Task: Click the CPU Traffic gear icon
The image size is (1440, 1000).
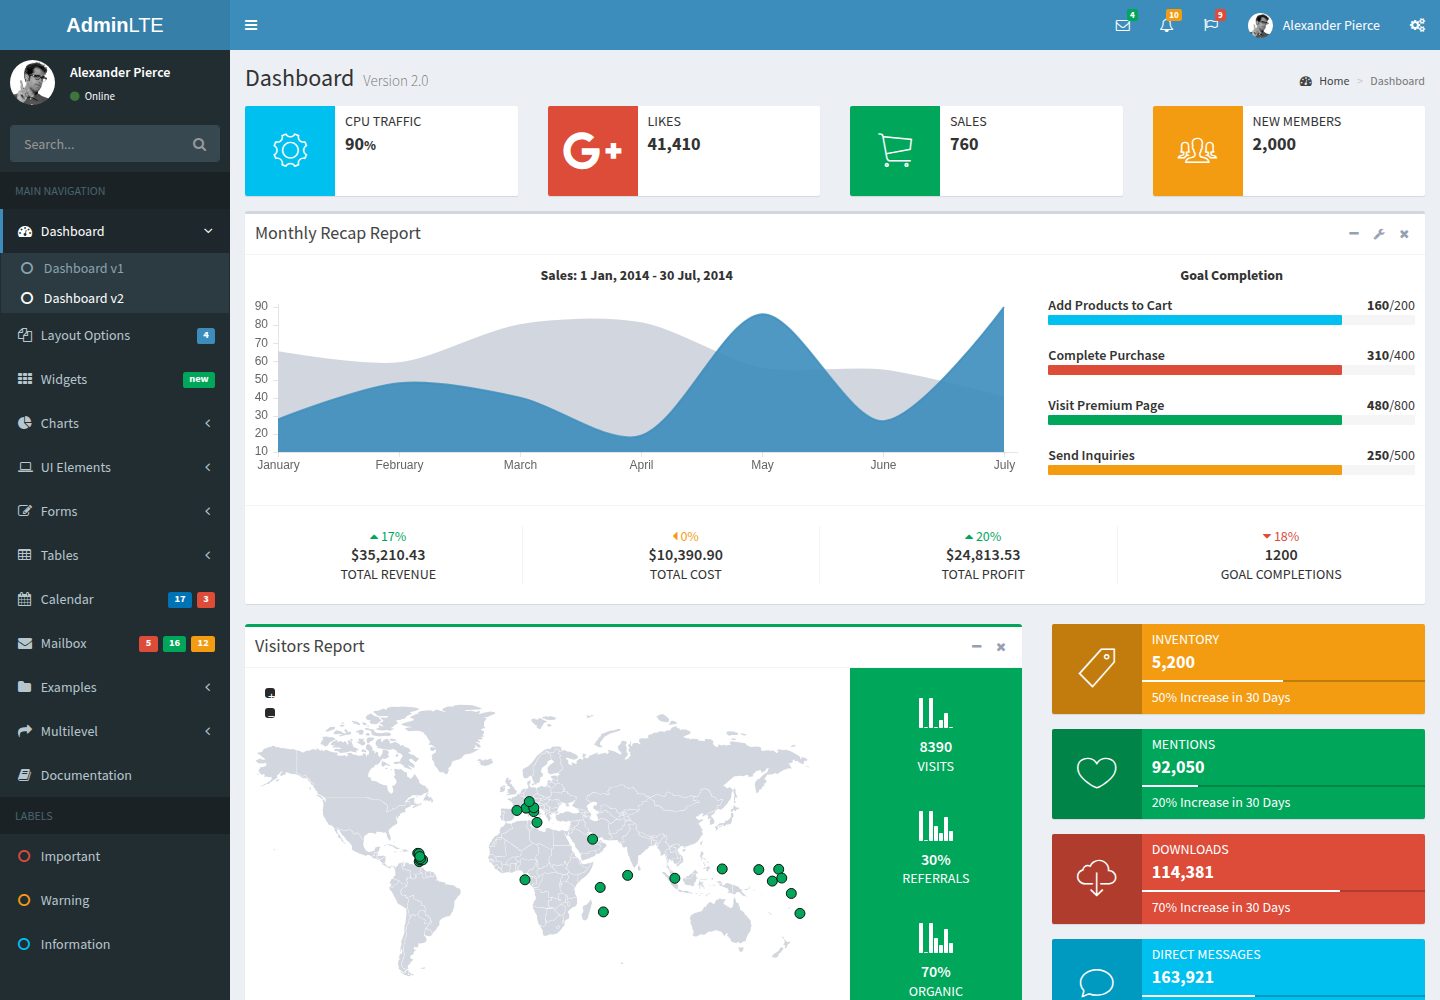Action: [290, 151]
